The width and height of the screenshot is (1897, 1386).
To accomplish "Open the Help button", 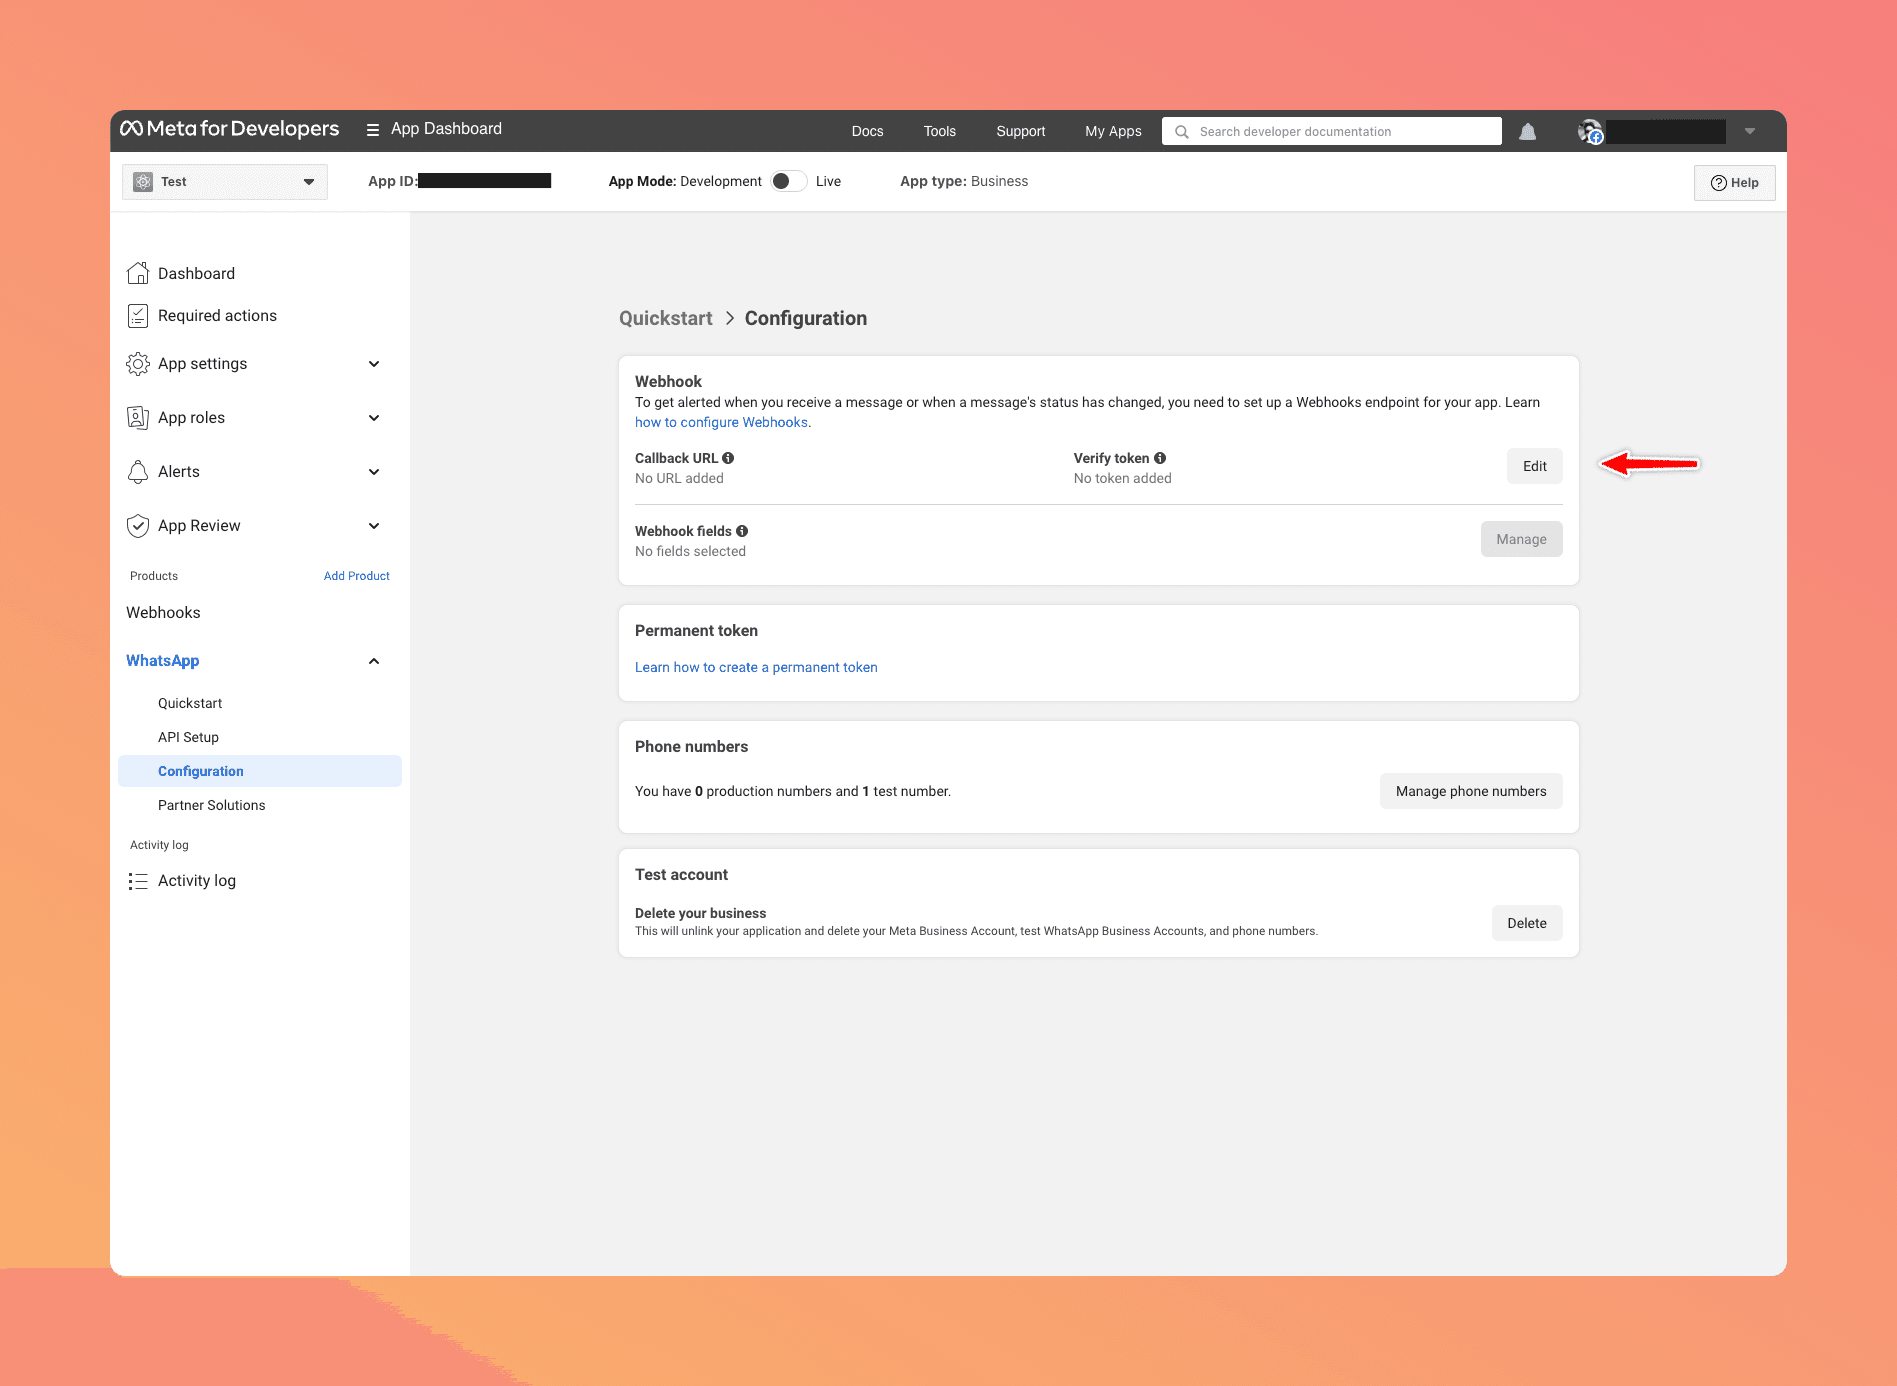I will click(x=1735, y=183).
